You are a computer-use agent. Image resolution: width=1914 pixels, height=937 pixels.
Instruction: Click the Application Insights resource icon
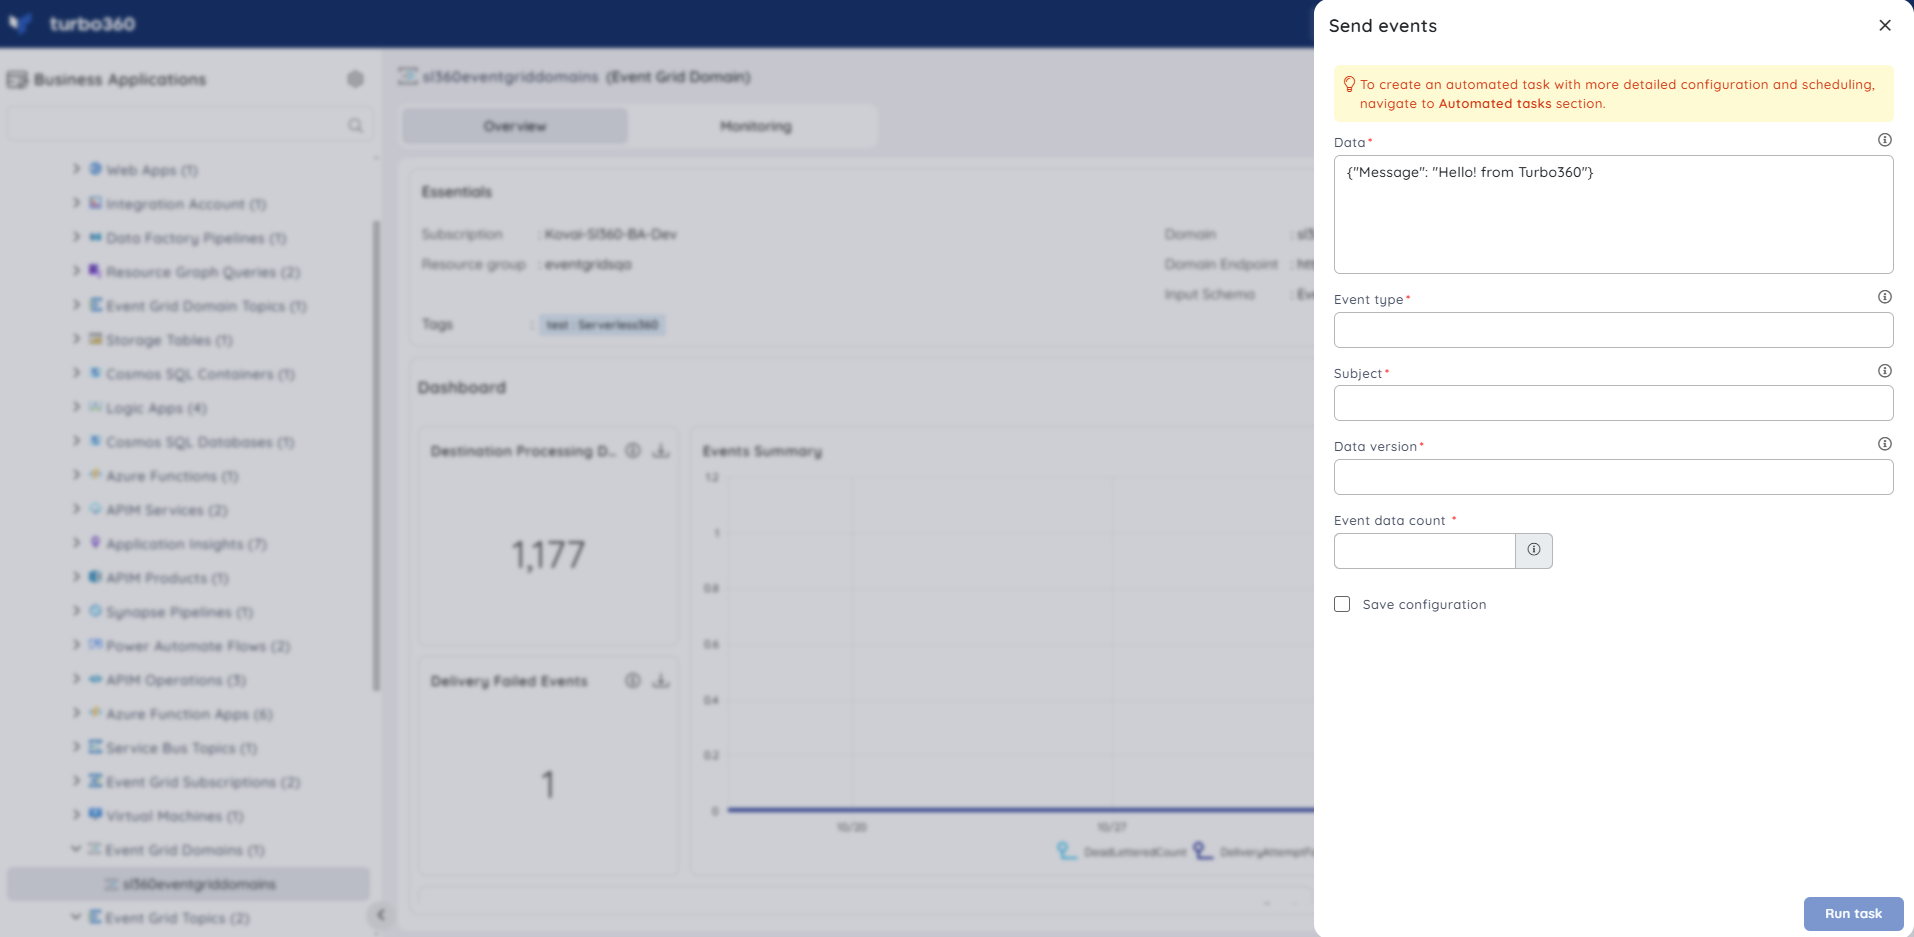click(95, 543)
